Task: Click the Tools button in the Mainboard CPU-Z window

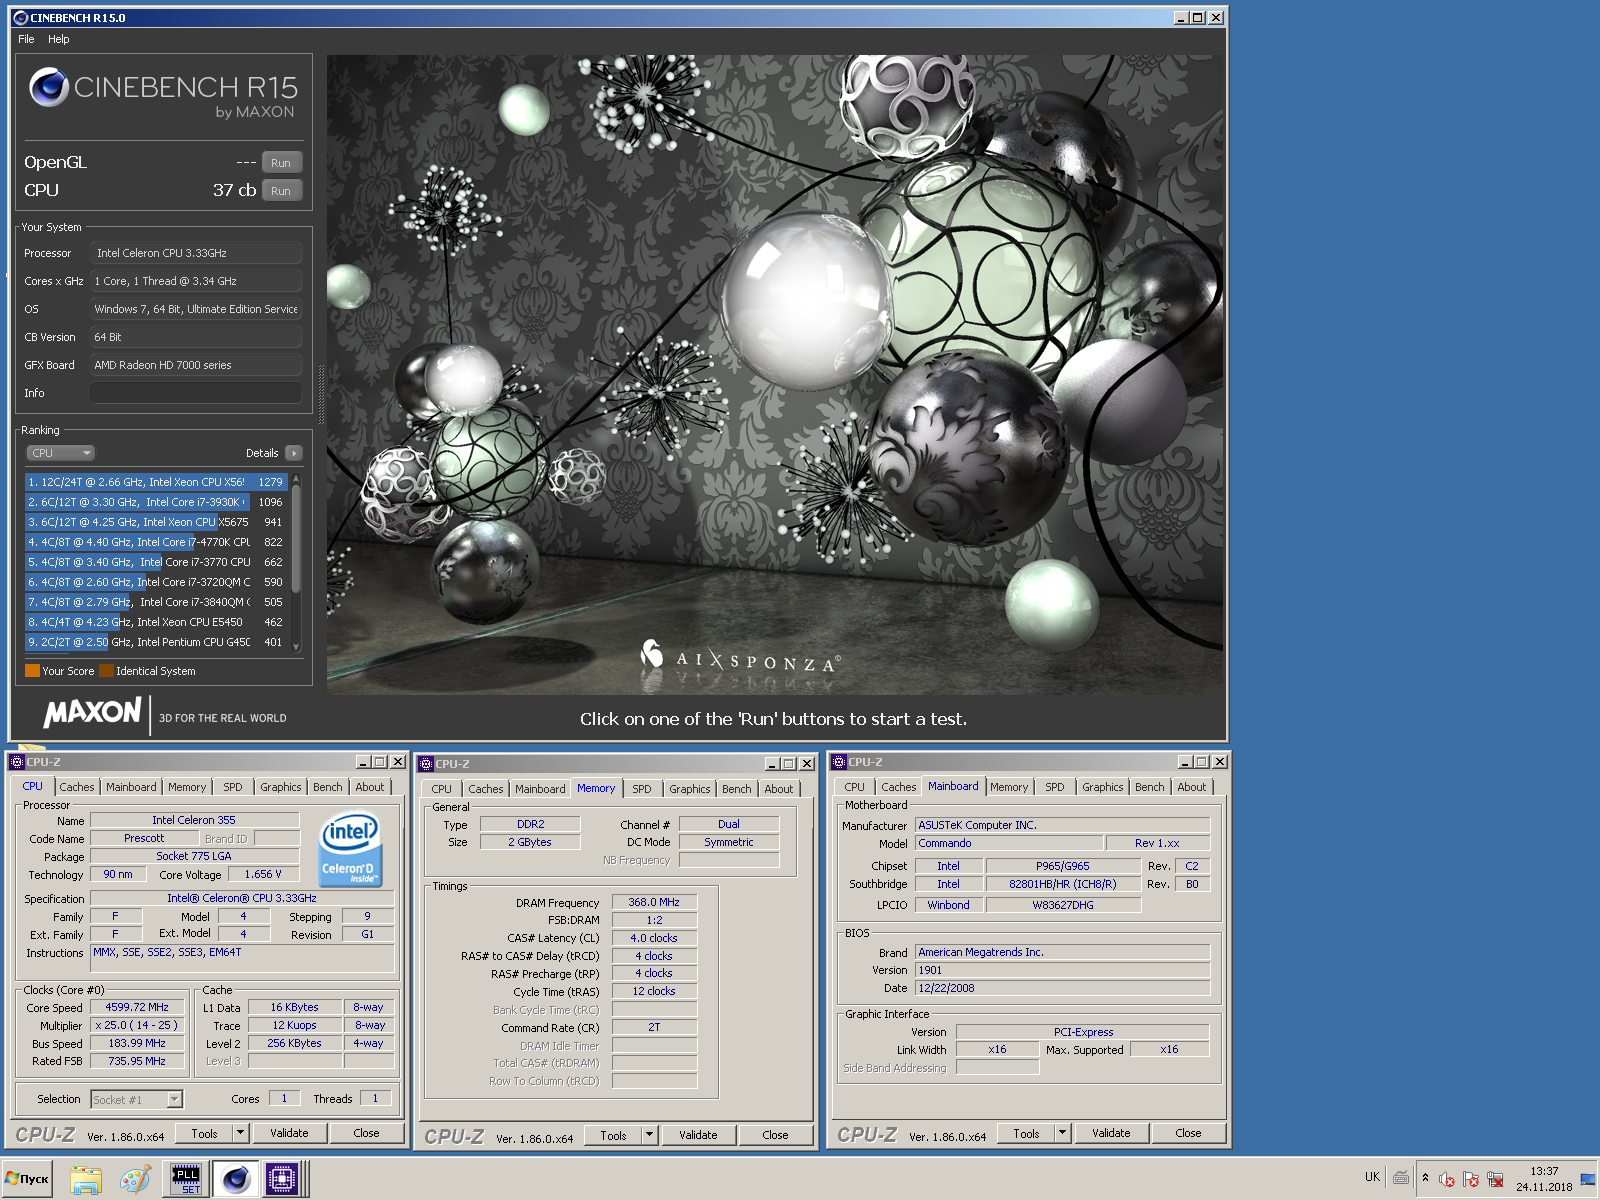Action: point(1027,1133)
